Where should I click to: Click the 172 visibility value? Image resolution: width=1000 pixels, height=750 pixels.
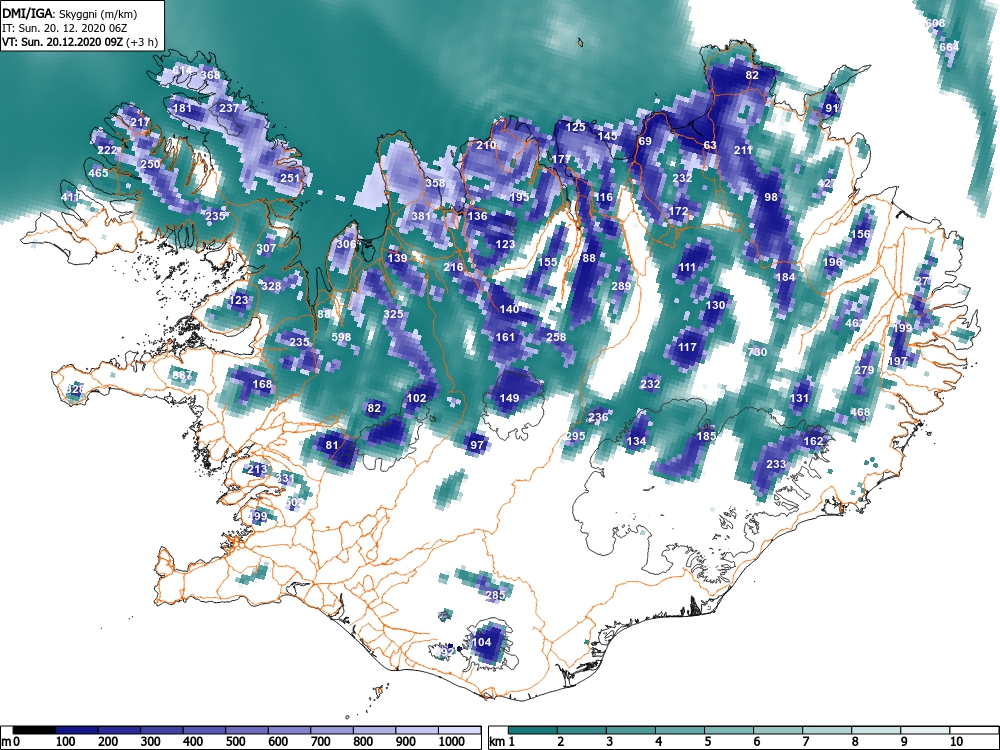(x=679, y=211)
